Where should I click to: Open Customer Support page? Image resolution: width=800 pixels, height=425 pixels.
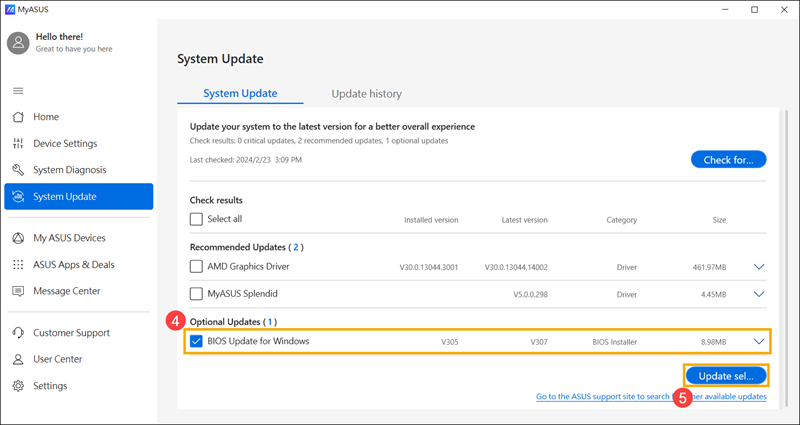point(79,333)
